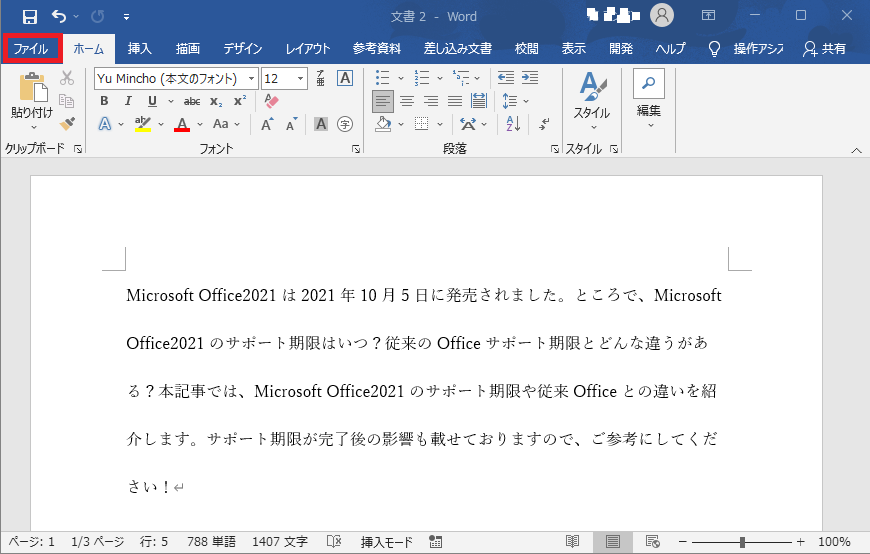Apply strikethrough to text
This screenshot has height=554, width=870.
(191, 101)
